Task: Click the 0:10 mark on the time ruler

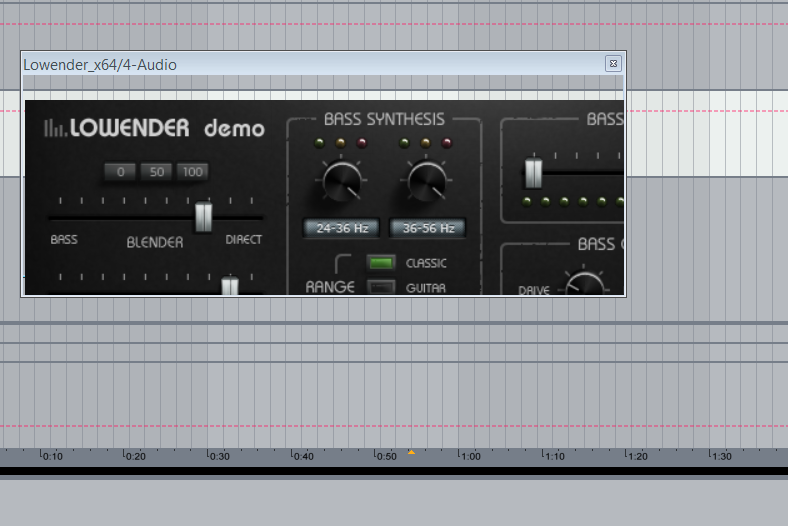Action: pos(52,456)
